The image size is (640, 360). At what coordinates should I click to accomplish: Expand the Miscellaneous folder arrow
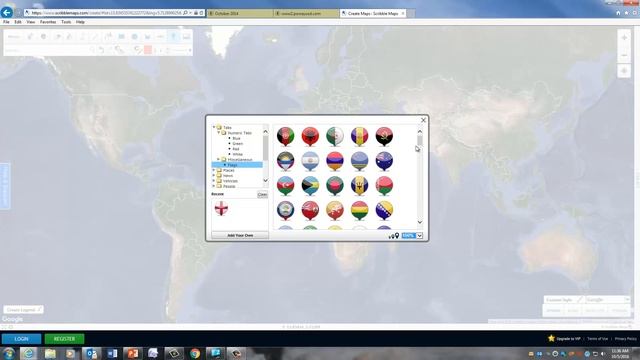[219, 159]
